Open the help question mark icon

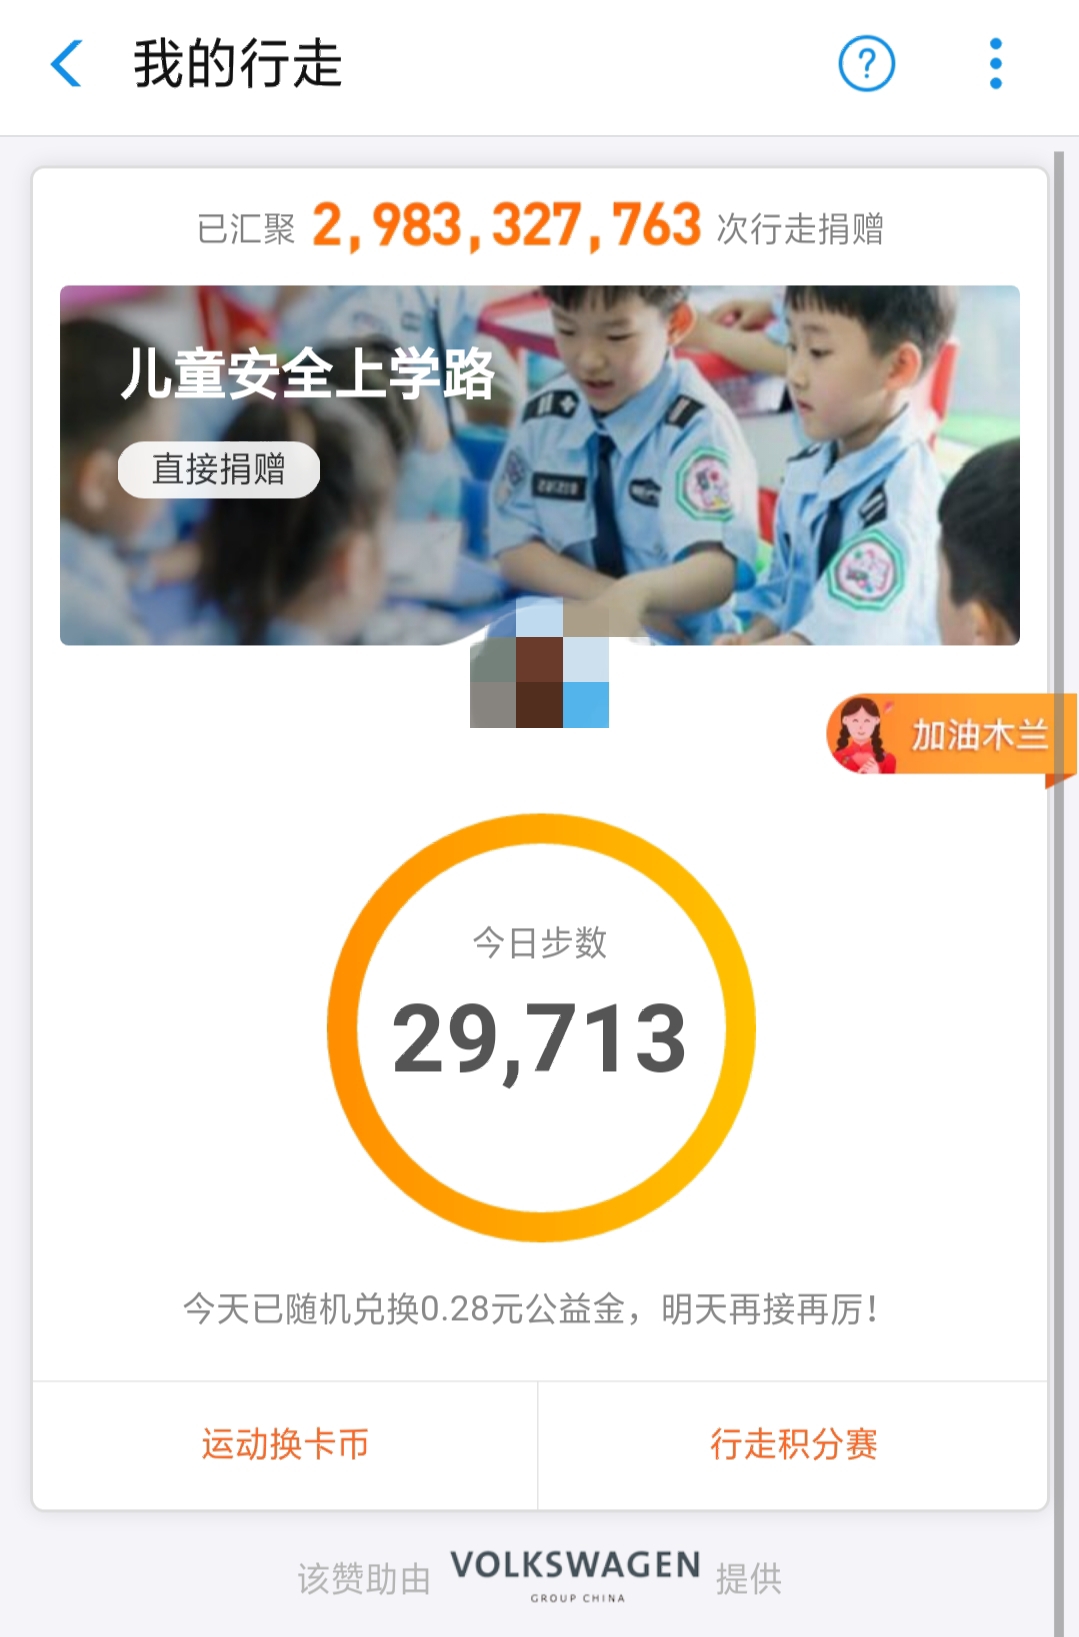866,64
